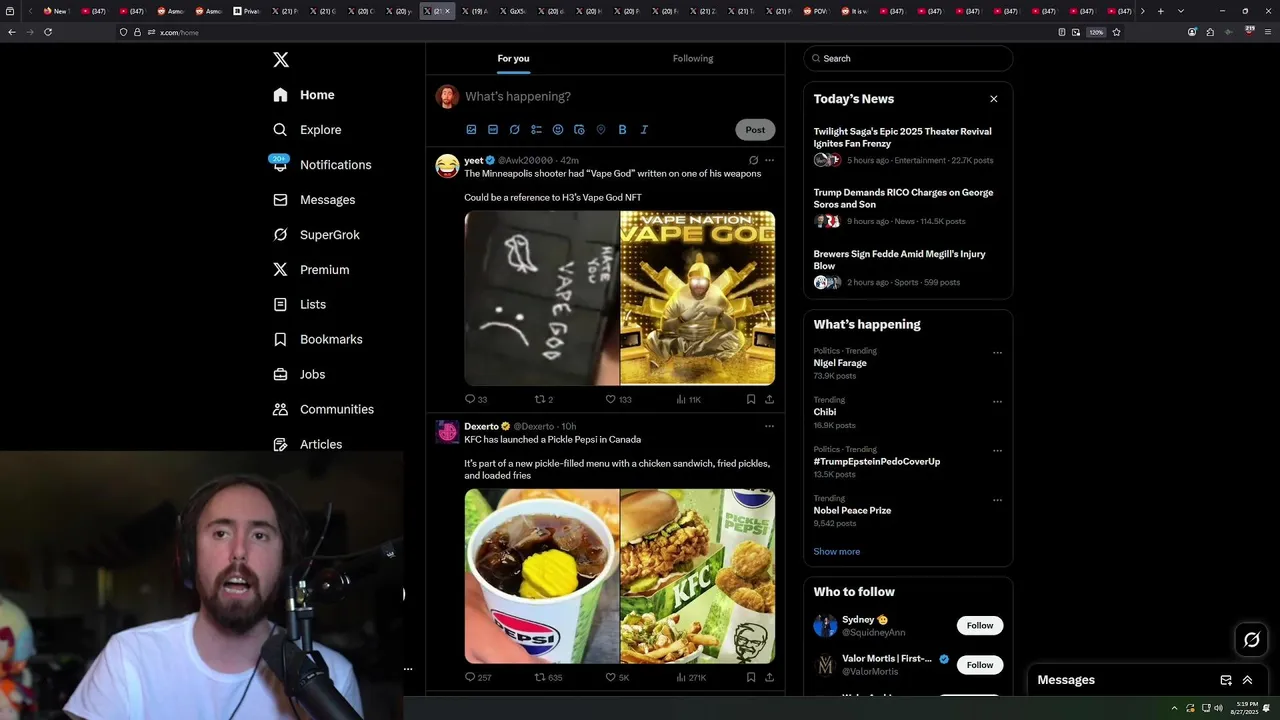The width and height of the screenshot is (1280, 720).
Task: Open the X logo home link
Action: [281, 60]
